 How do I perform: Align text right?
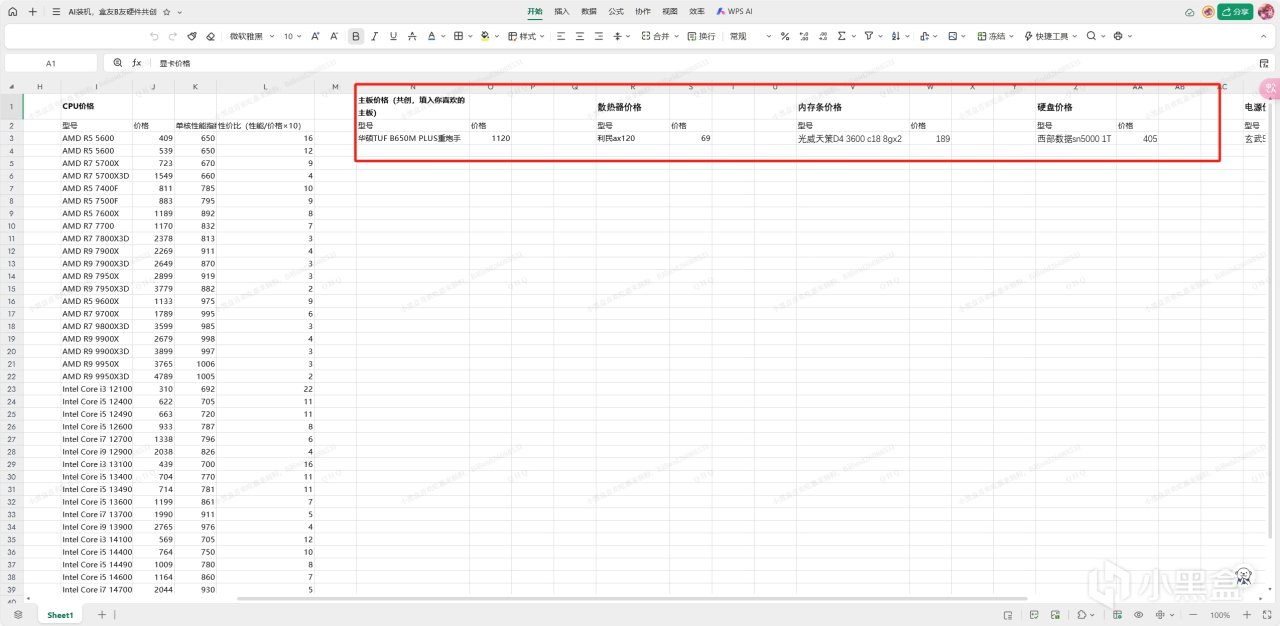[x=599, y=36]
